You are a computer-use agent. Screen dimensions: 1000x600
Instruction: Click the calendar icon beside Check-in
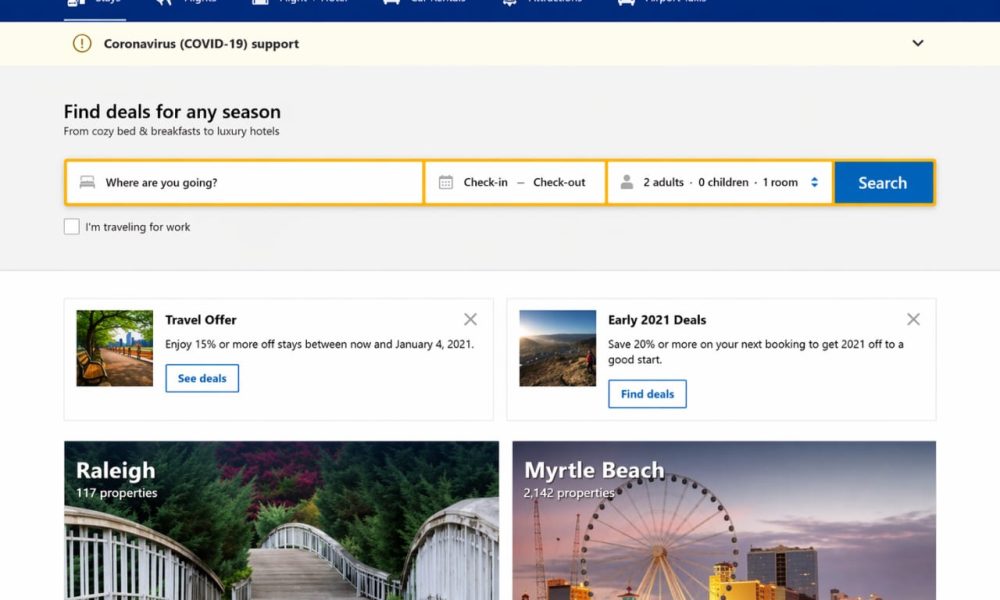(x=446, y=183)
